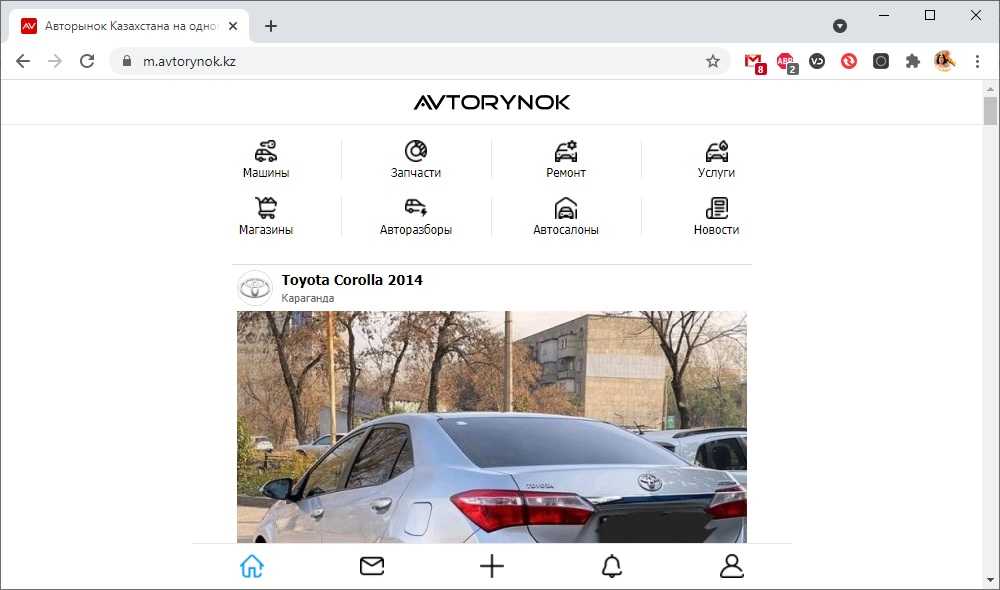This screenshot has width=1000, height=590.
Task: Open the Новости news icon
Action: tap(716, 209)
